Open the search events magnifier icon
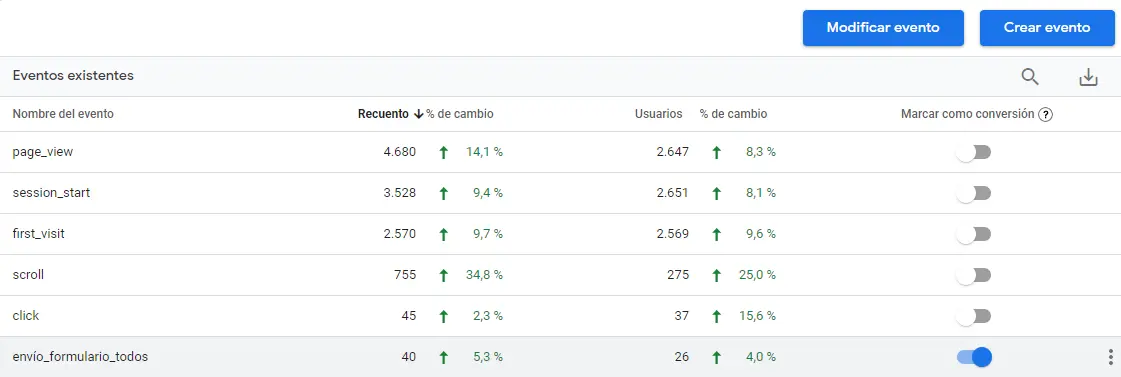This screenshot has height=377, width=1121. 1029,77
